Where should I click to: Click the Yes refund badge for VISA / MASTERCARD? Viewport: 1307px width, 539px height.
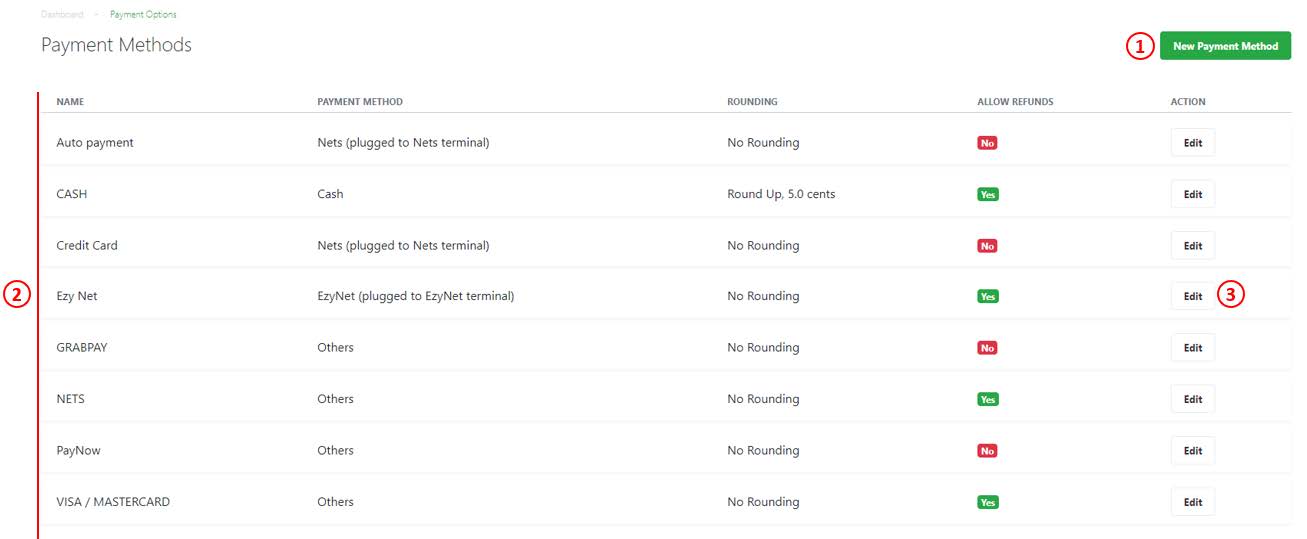(988, 502)
